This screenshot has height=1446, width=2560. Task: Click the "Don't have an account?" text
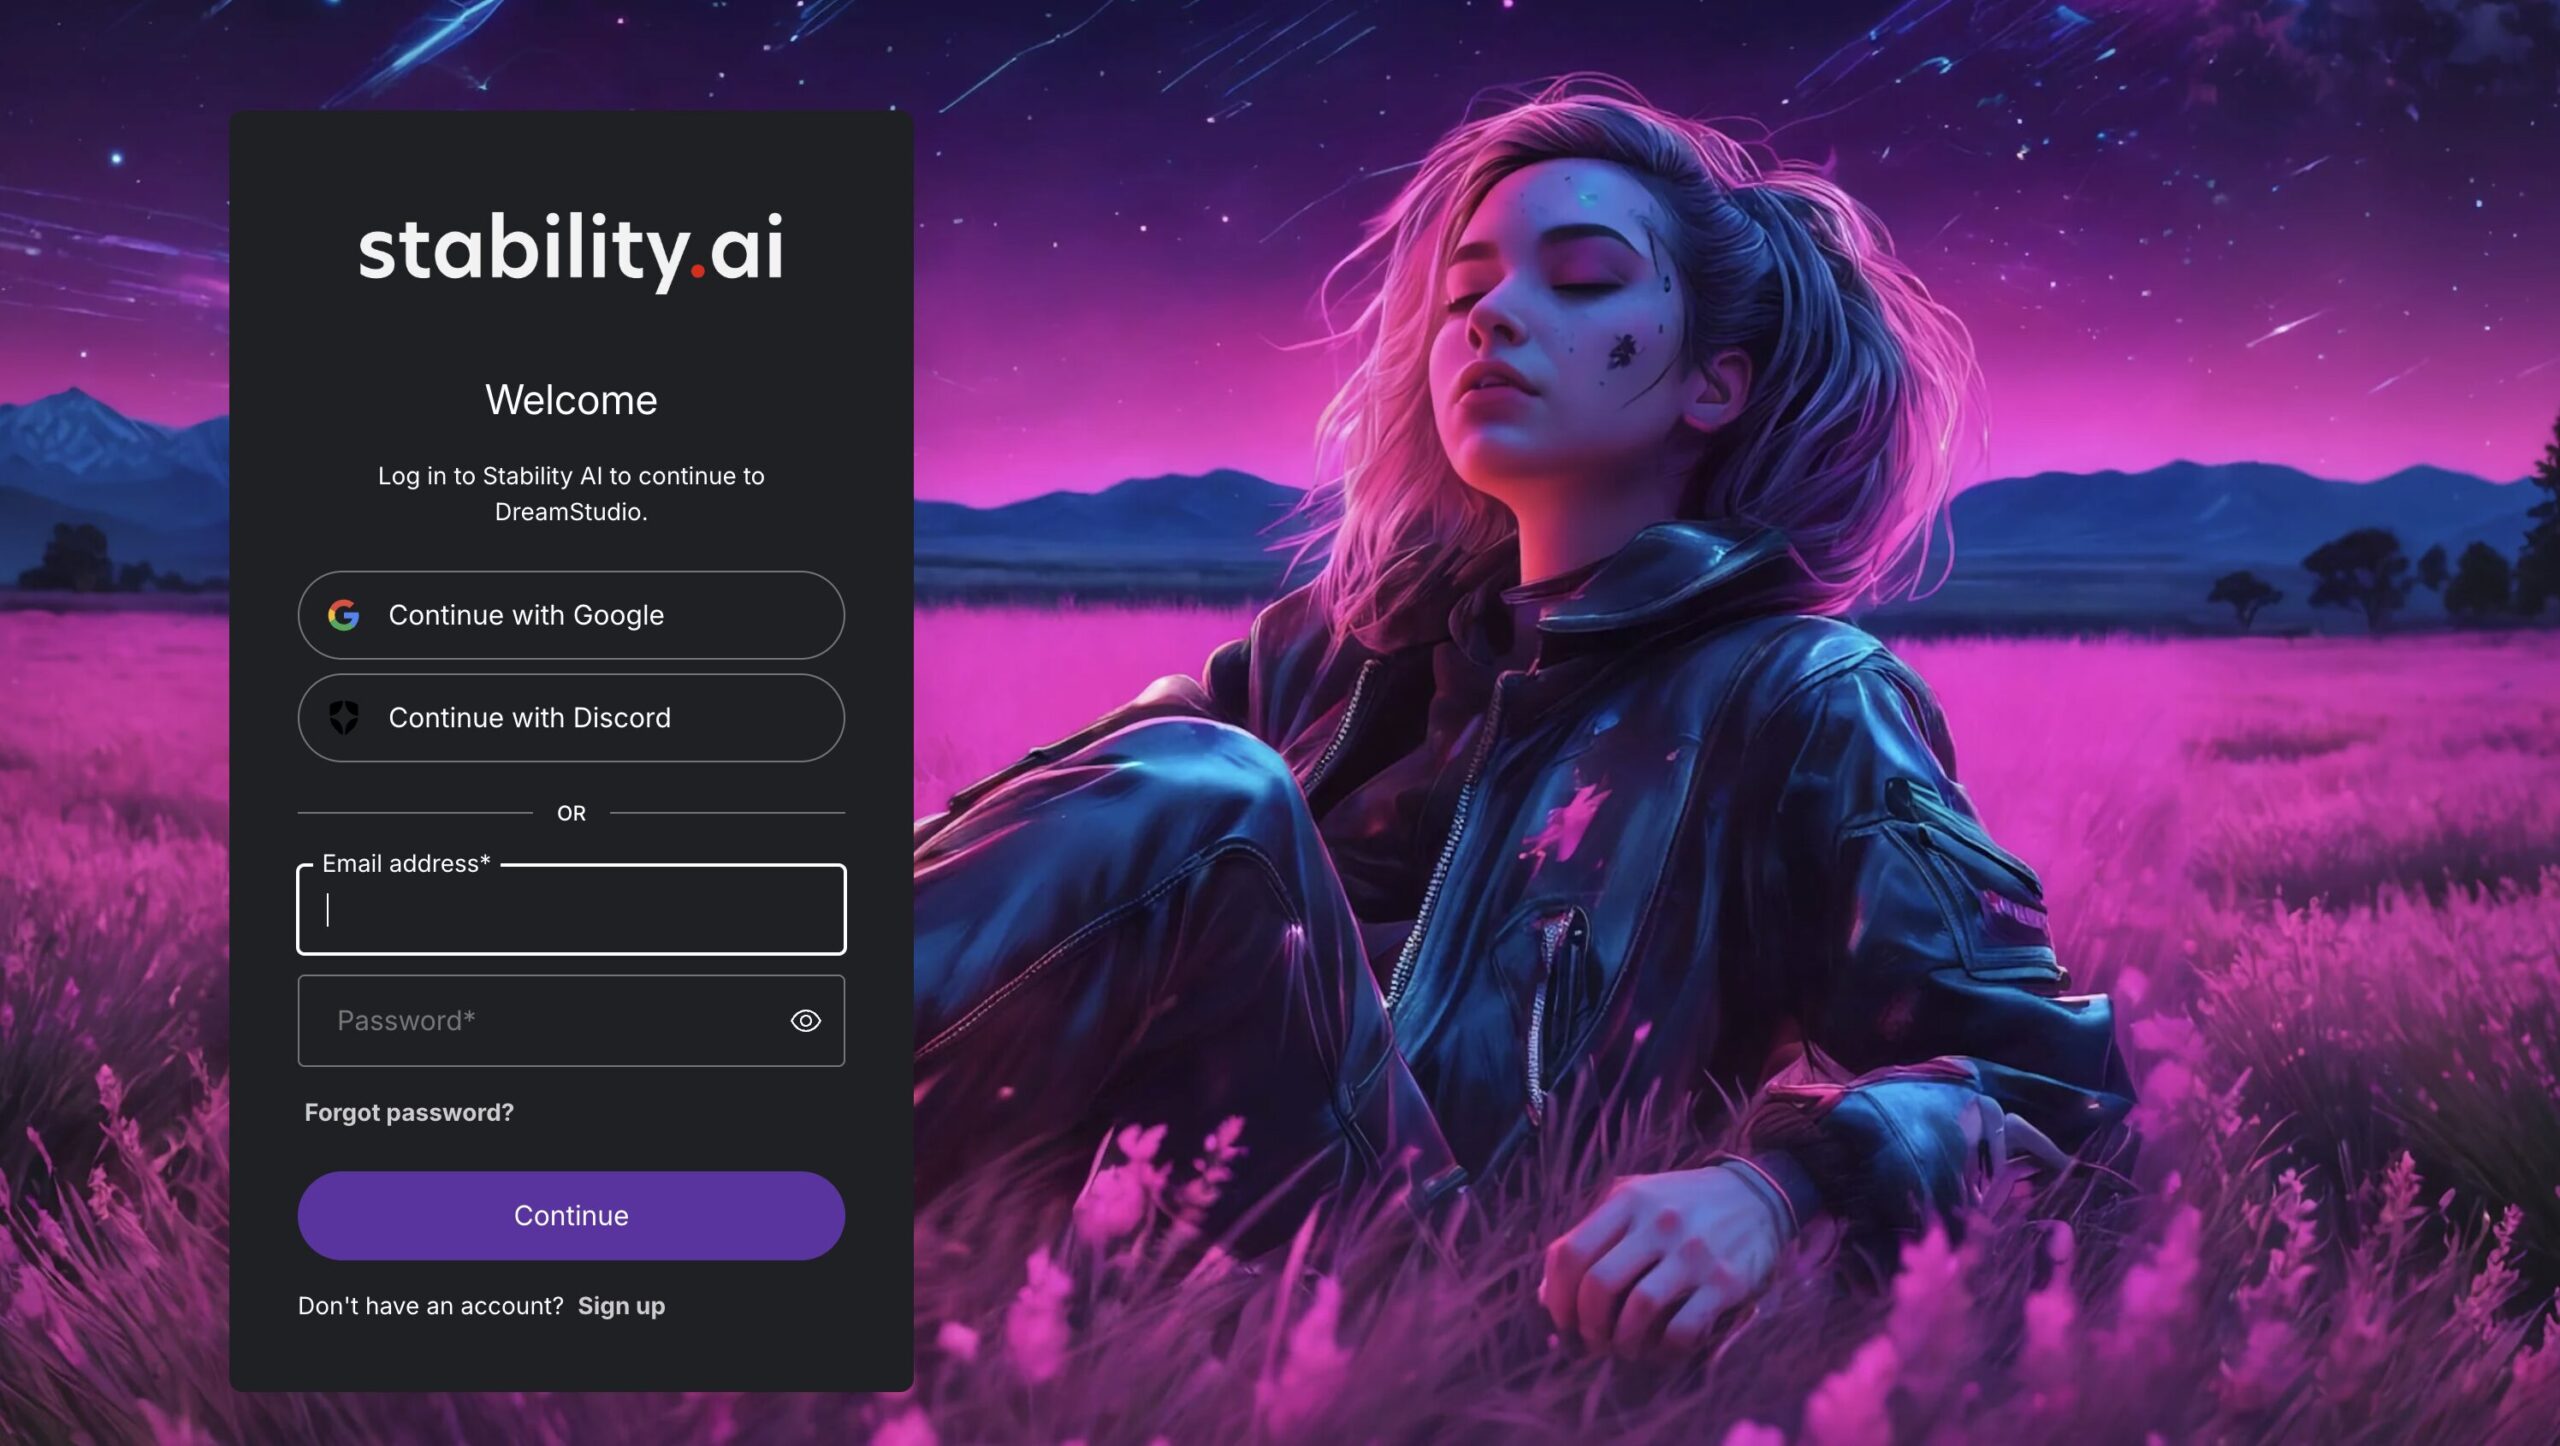(x=431, y=1306)
